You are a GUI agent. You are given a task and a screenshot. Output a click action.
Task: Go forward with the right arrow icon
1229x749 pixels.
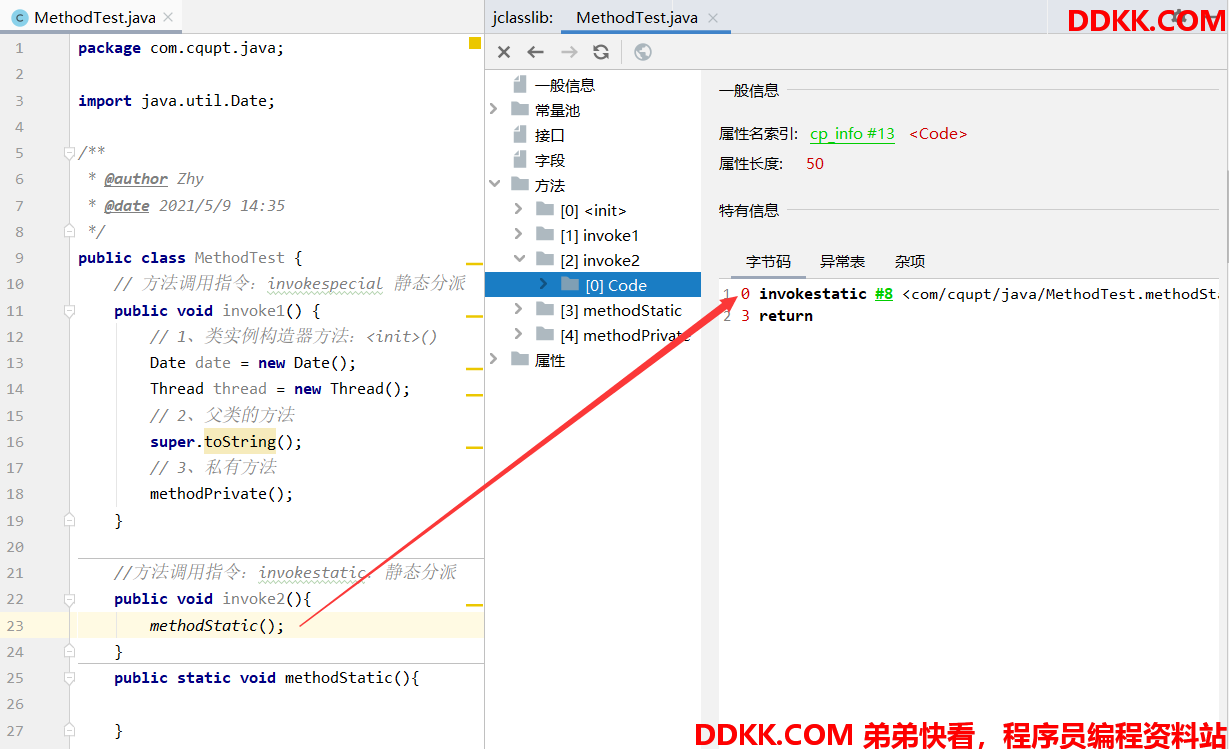[x=569, y=52]
